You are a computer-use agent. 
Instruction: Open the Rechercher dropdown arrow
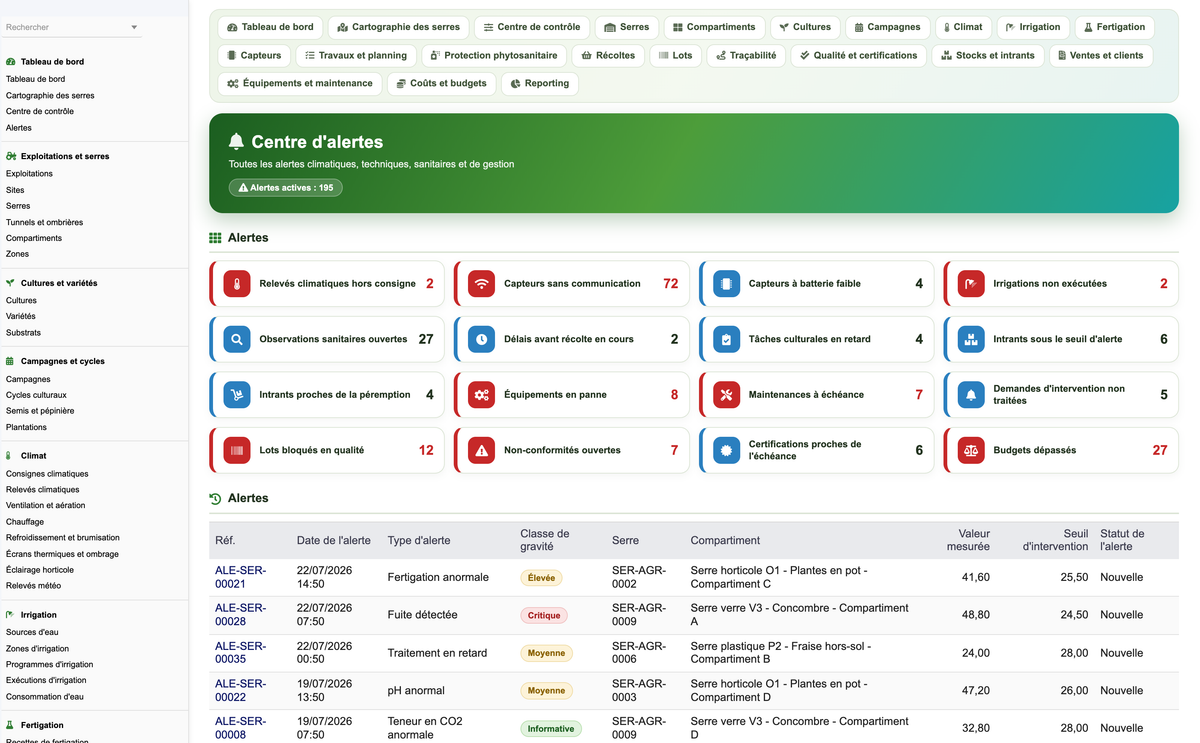click(134, 28)
